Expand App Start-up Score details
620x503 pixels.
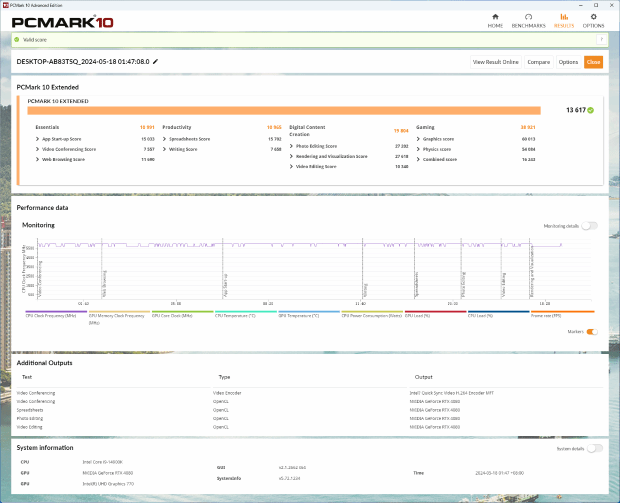(x=37, y=139)
